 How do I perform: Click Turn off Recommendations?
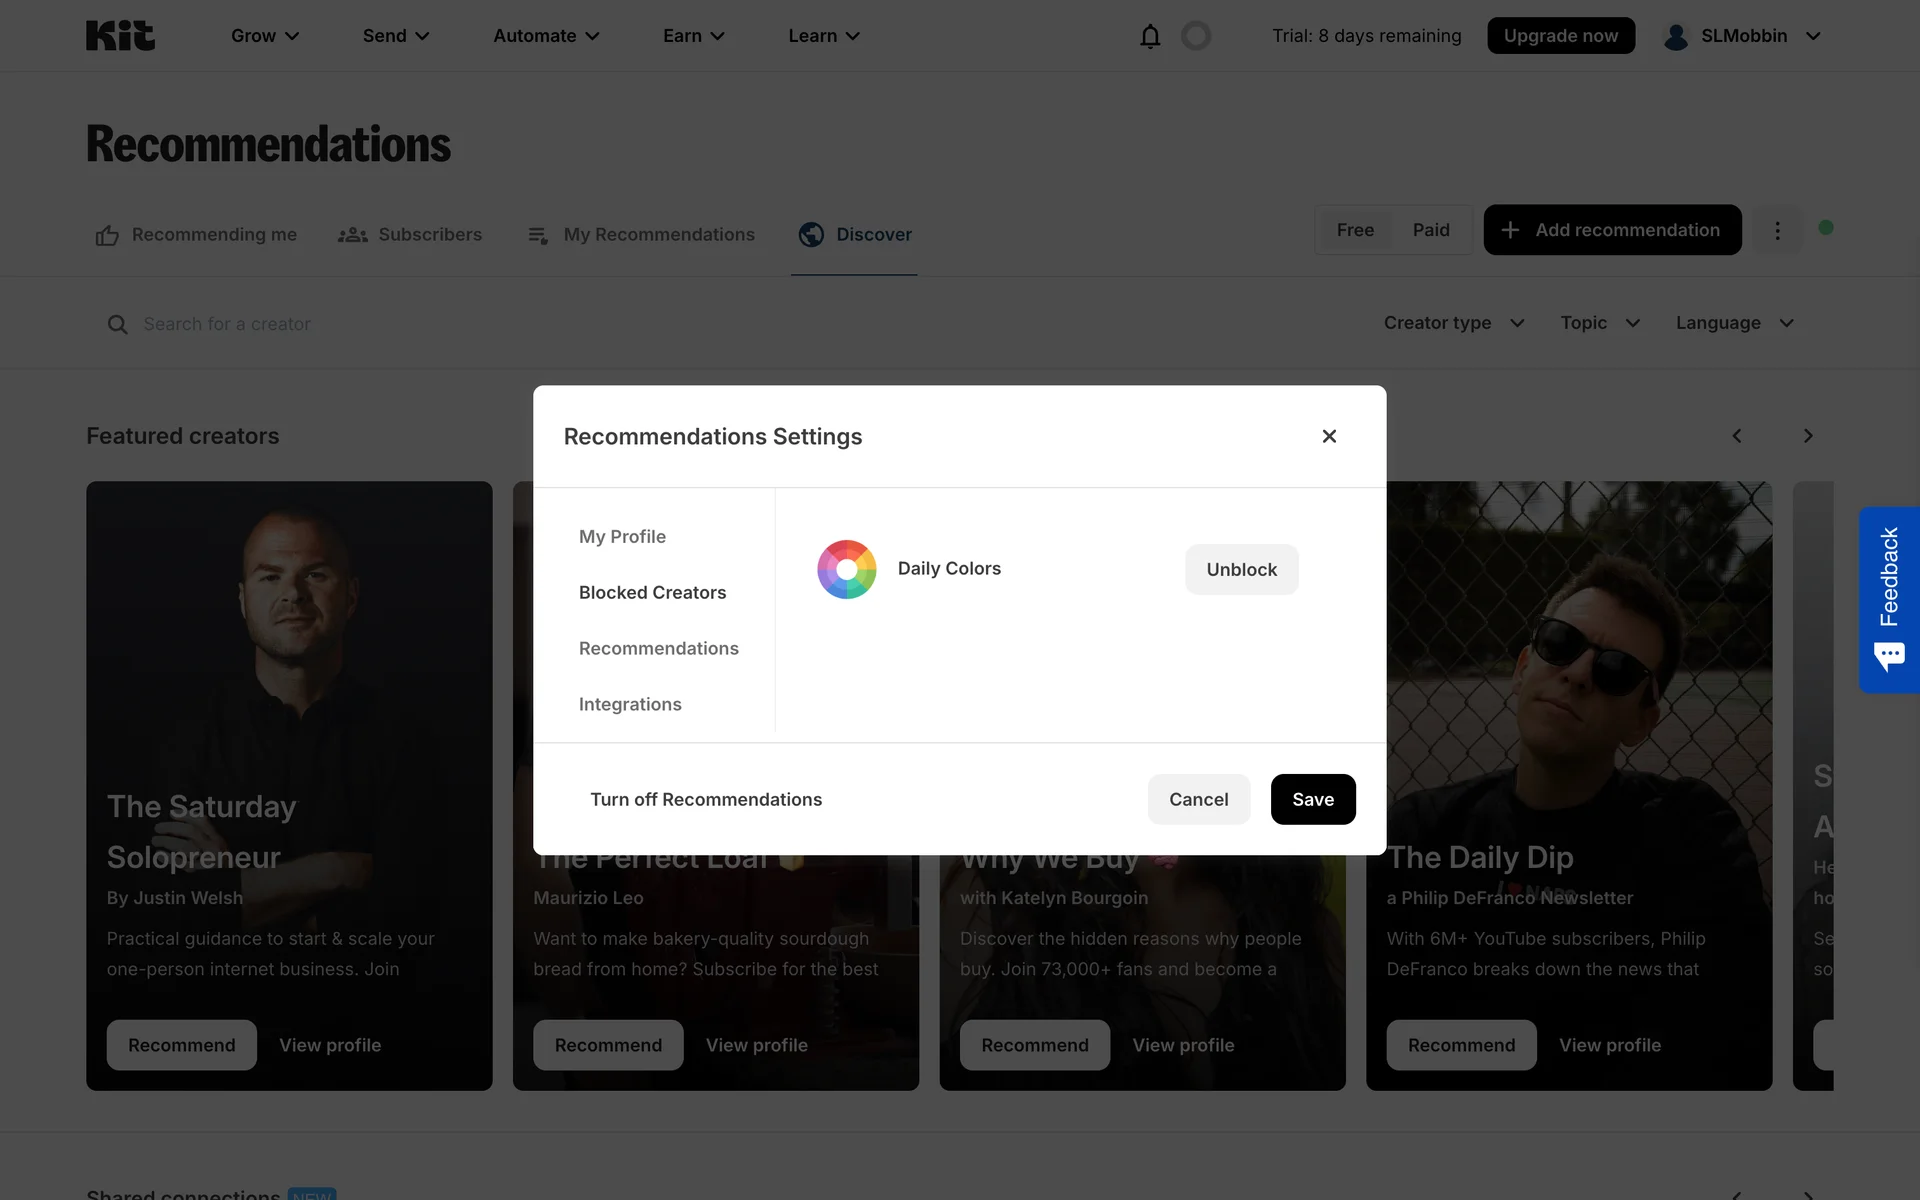(706, 799)
